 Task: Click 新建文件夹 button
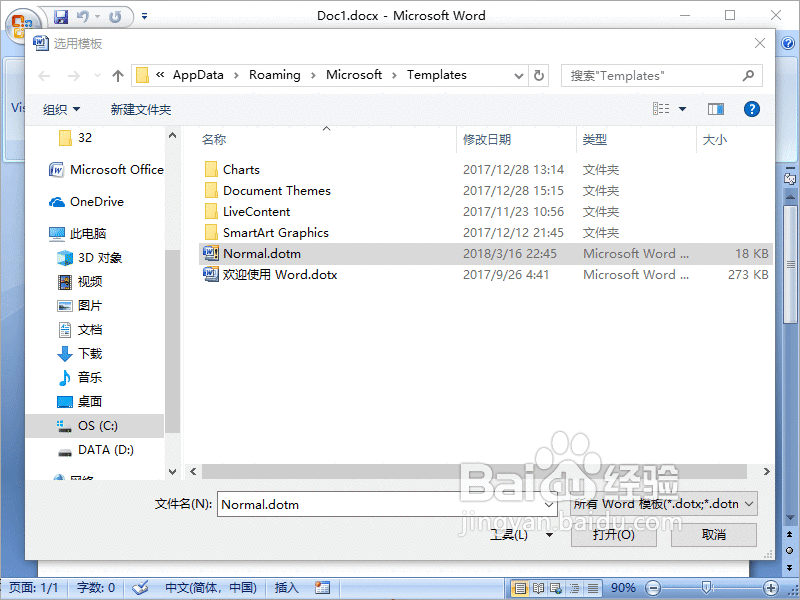coord(141,109)
